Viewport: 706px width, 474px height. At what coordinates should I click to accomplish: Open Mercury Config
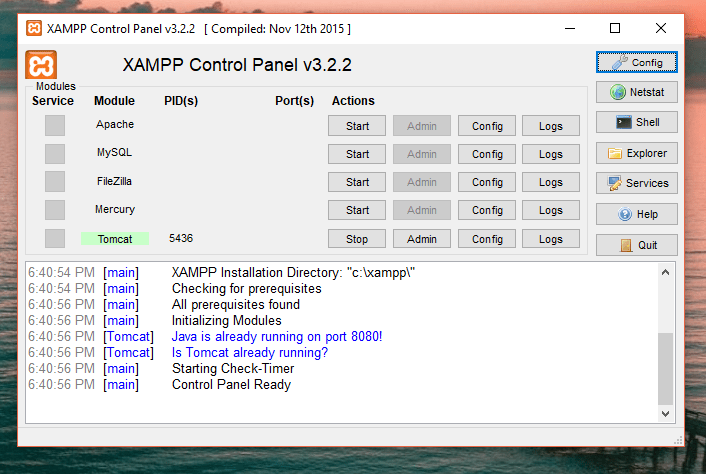[487, 210]
